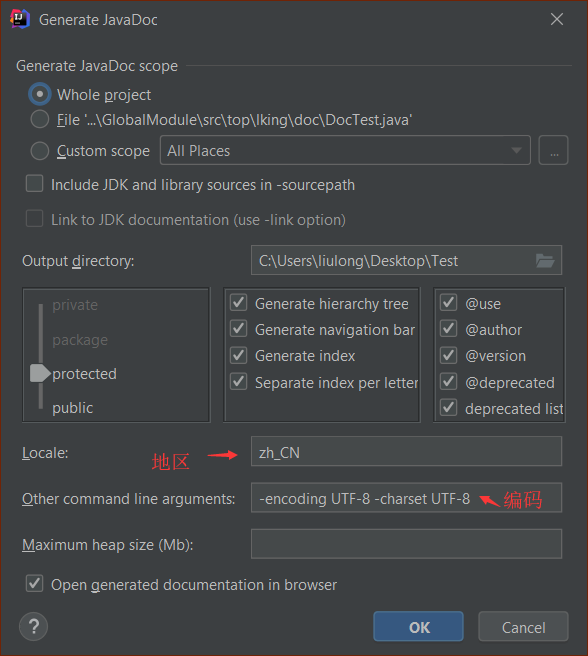Click the help question mark button
The image size is (588, 656).
pyautogui.click(x=33, y=627)
